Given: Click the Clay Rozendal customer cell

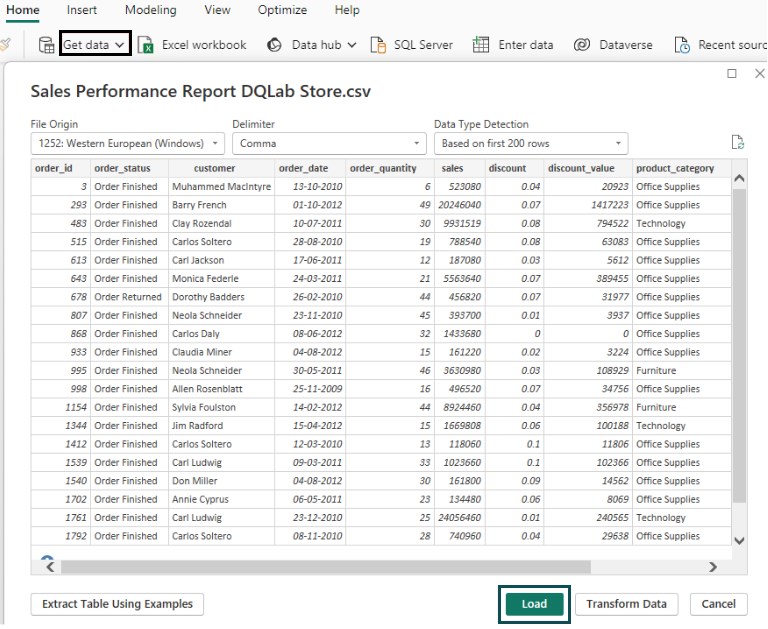Looking at the screenshot, I should coord(221,223).
